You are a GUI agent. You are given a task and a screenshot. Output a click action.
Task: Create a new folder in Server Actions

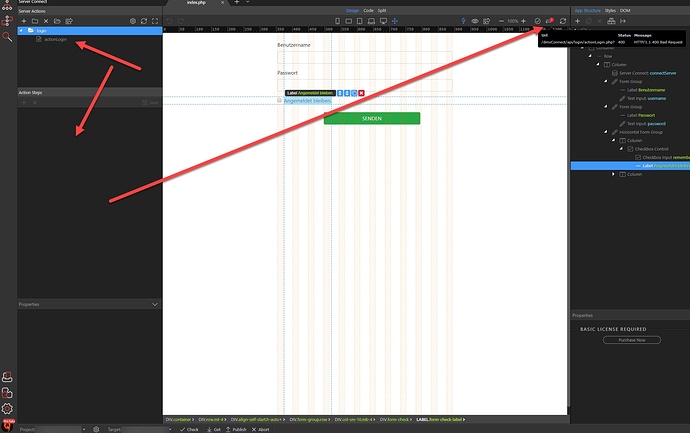coord(35,21)
